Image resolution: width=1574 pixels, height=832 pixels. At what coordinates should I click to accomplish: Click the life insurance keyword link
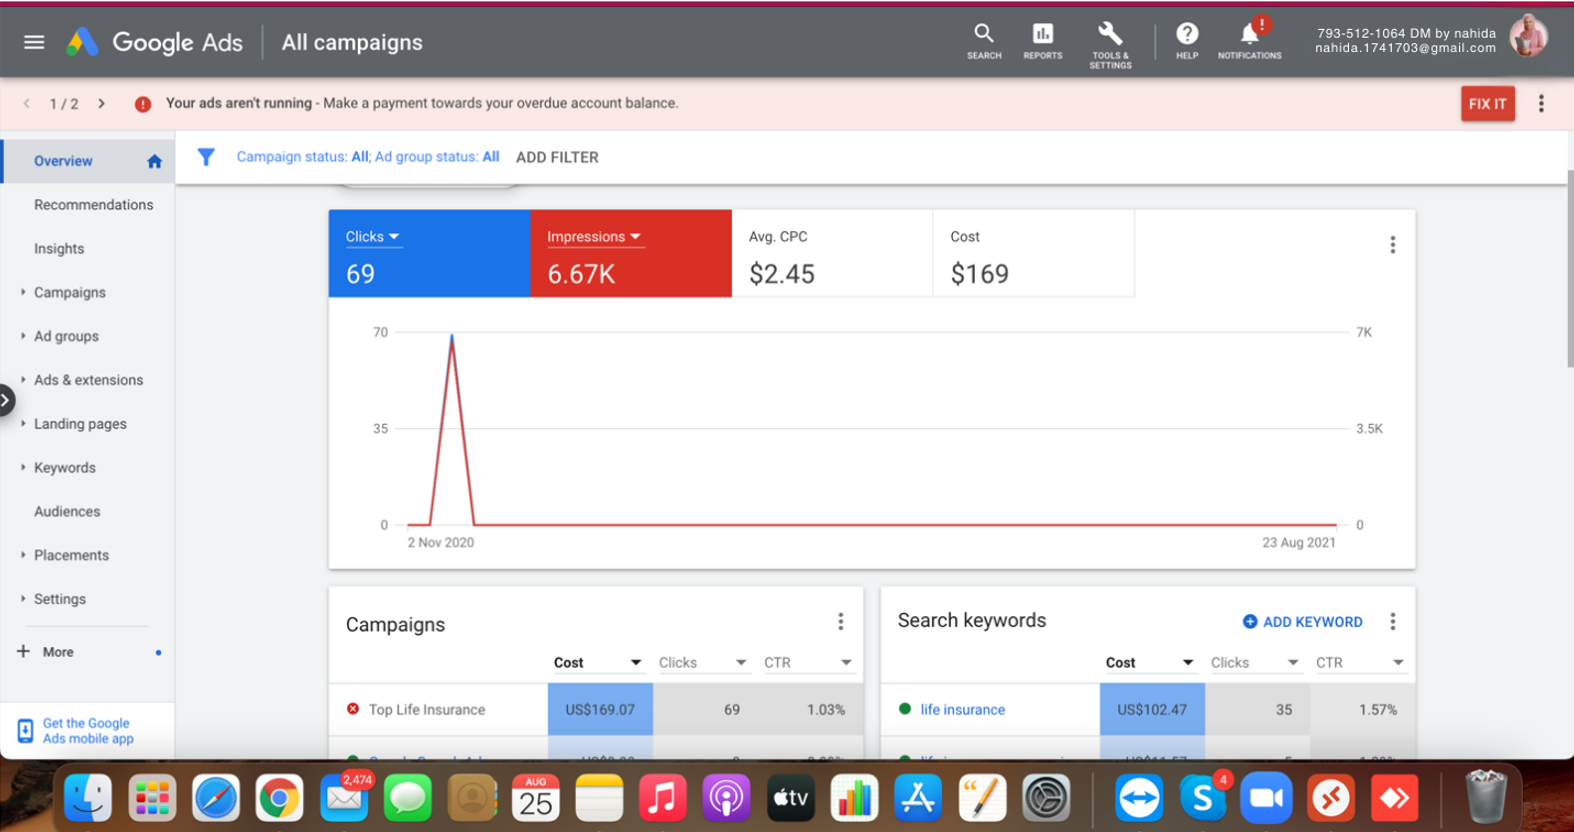point(962,709)
